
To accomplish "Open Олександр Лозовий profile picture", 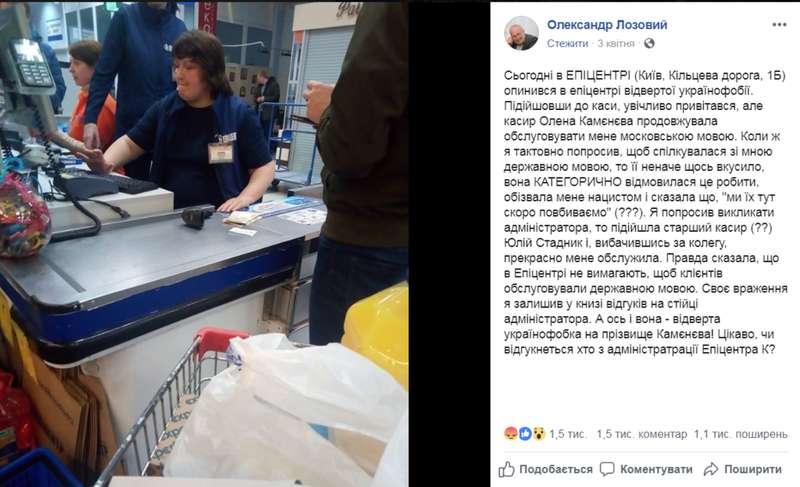I will click(521, 33).
